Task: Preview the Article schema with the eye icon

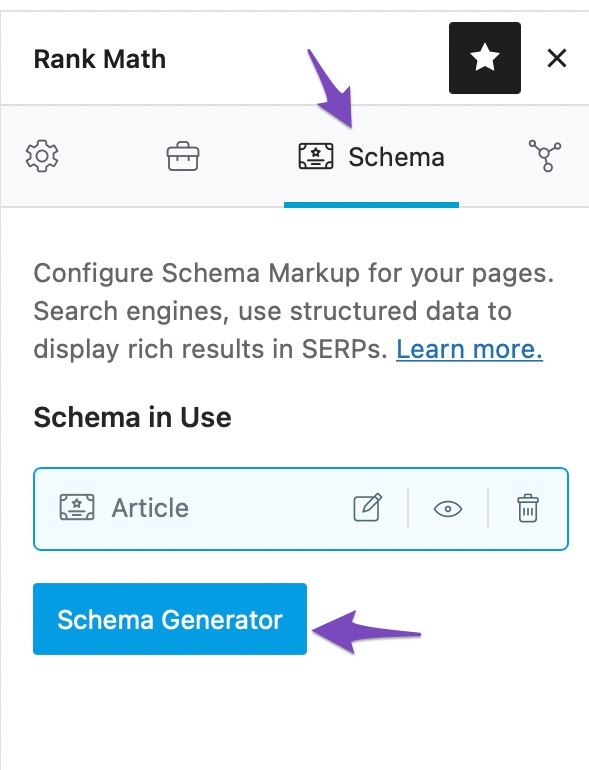Action: pos(448,509)
